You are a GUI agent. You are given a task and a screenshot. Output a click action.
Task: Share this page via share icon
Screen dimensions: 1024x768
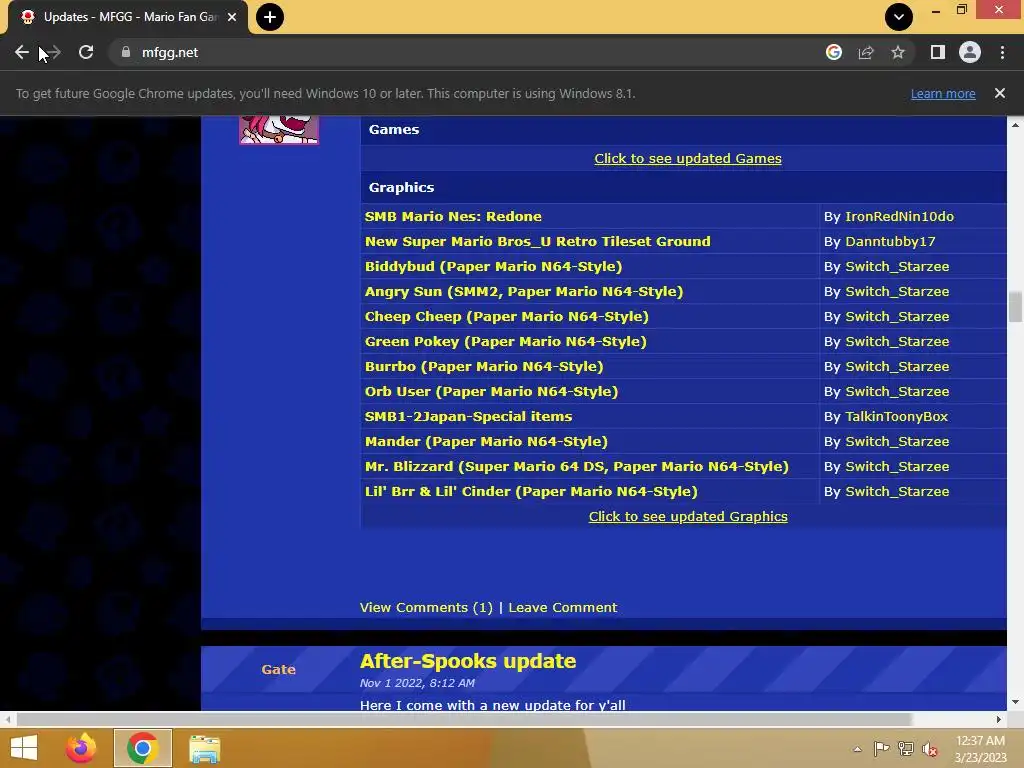pos(866,52)
